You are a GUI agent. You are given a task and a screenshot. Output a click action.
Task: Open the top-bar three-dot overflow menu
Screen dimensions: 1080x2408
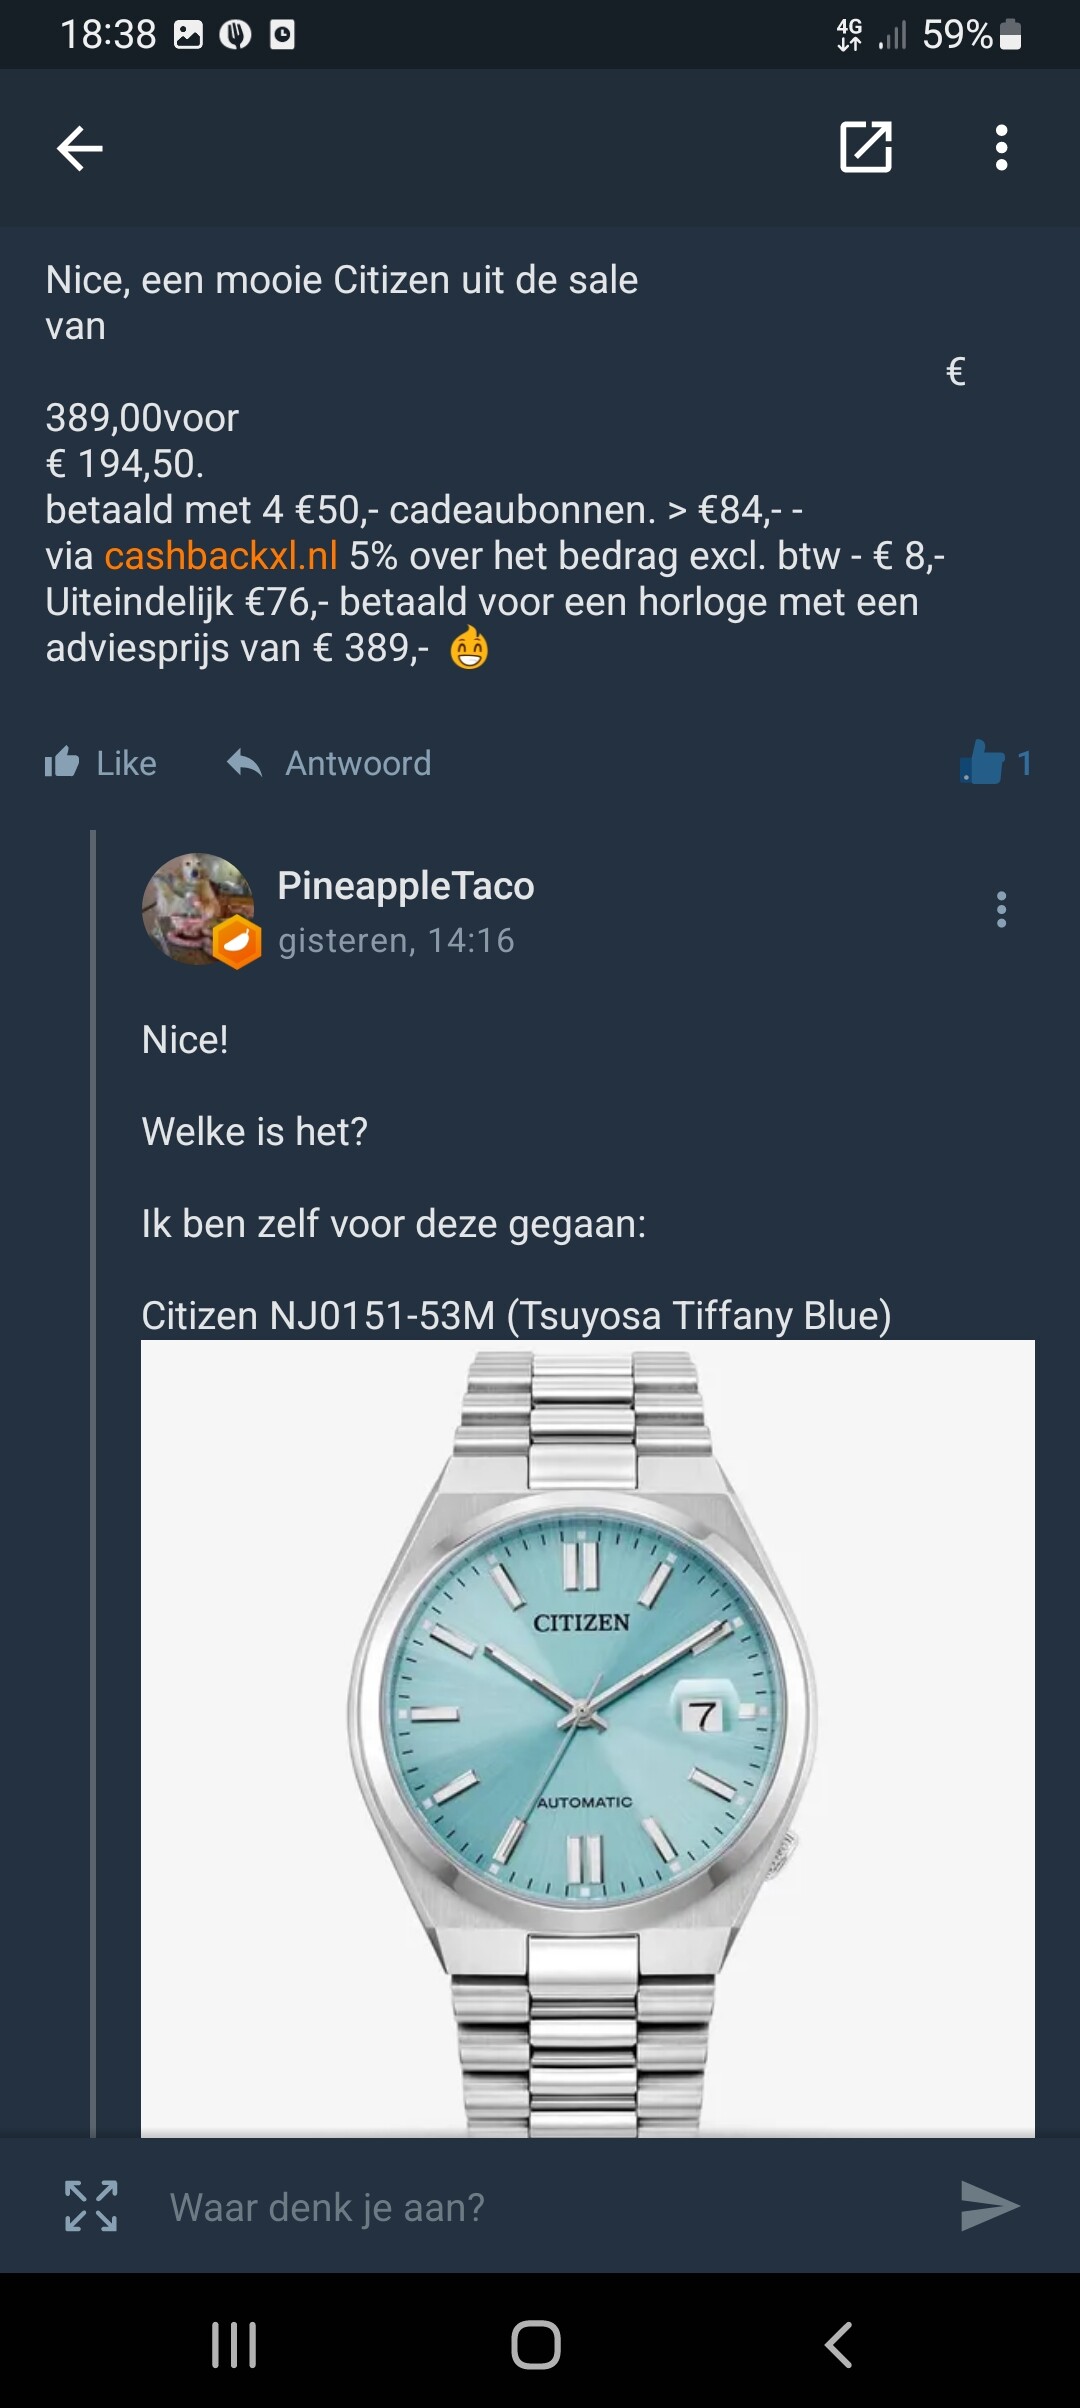click(1001, 148)
